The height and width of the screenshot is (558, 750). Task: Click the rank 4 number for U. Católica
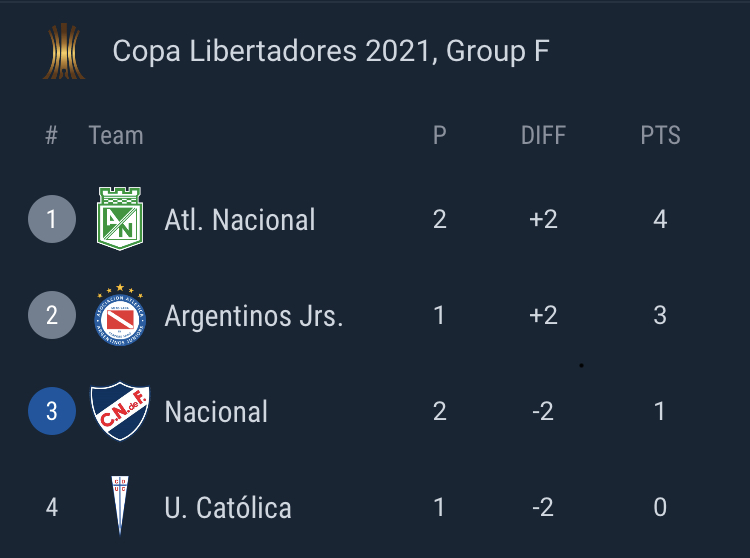click(x=52, y=507)
